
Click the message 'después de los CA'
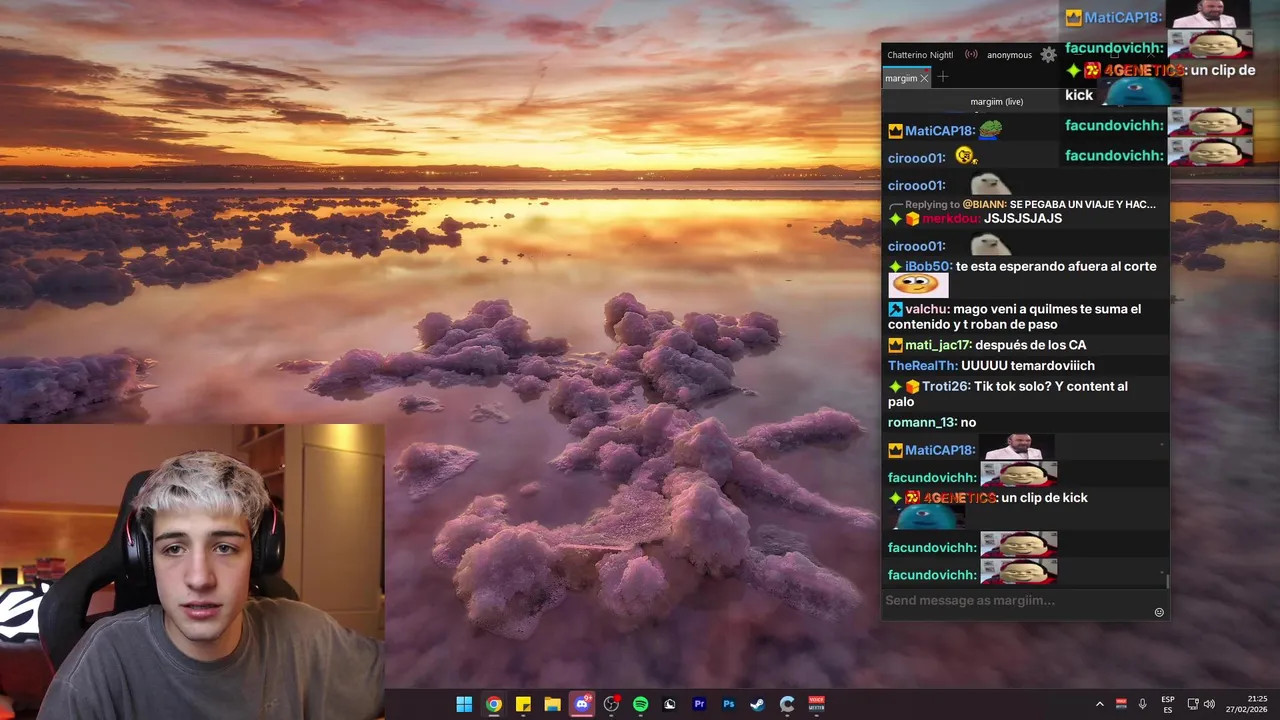tap(1031, 345)
